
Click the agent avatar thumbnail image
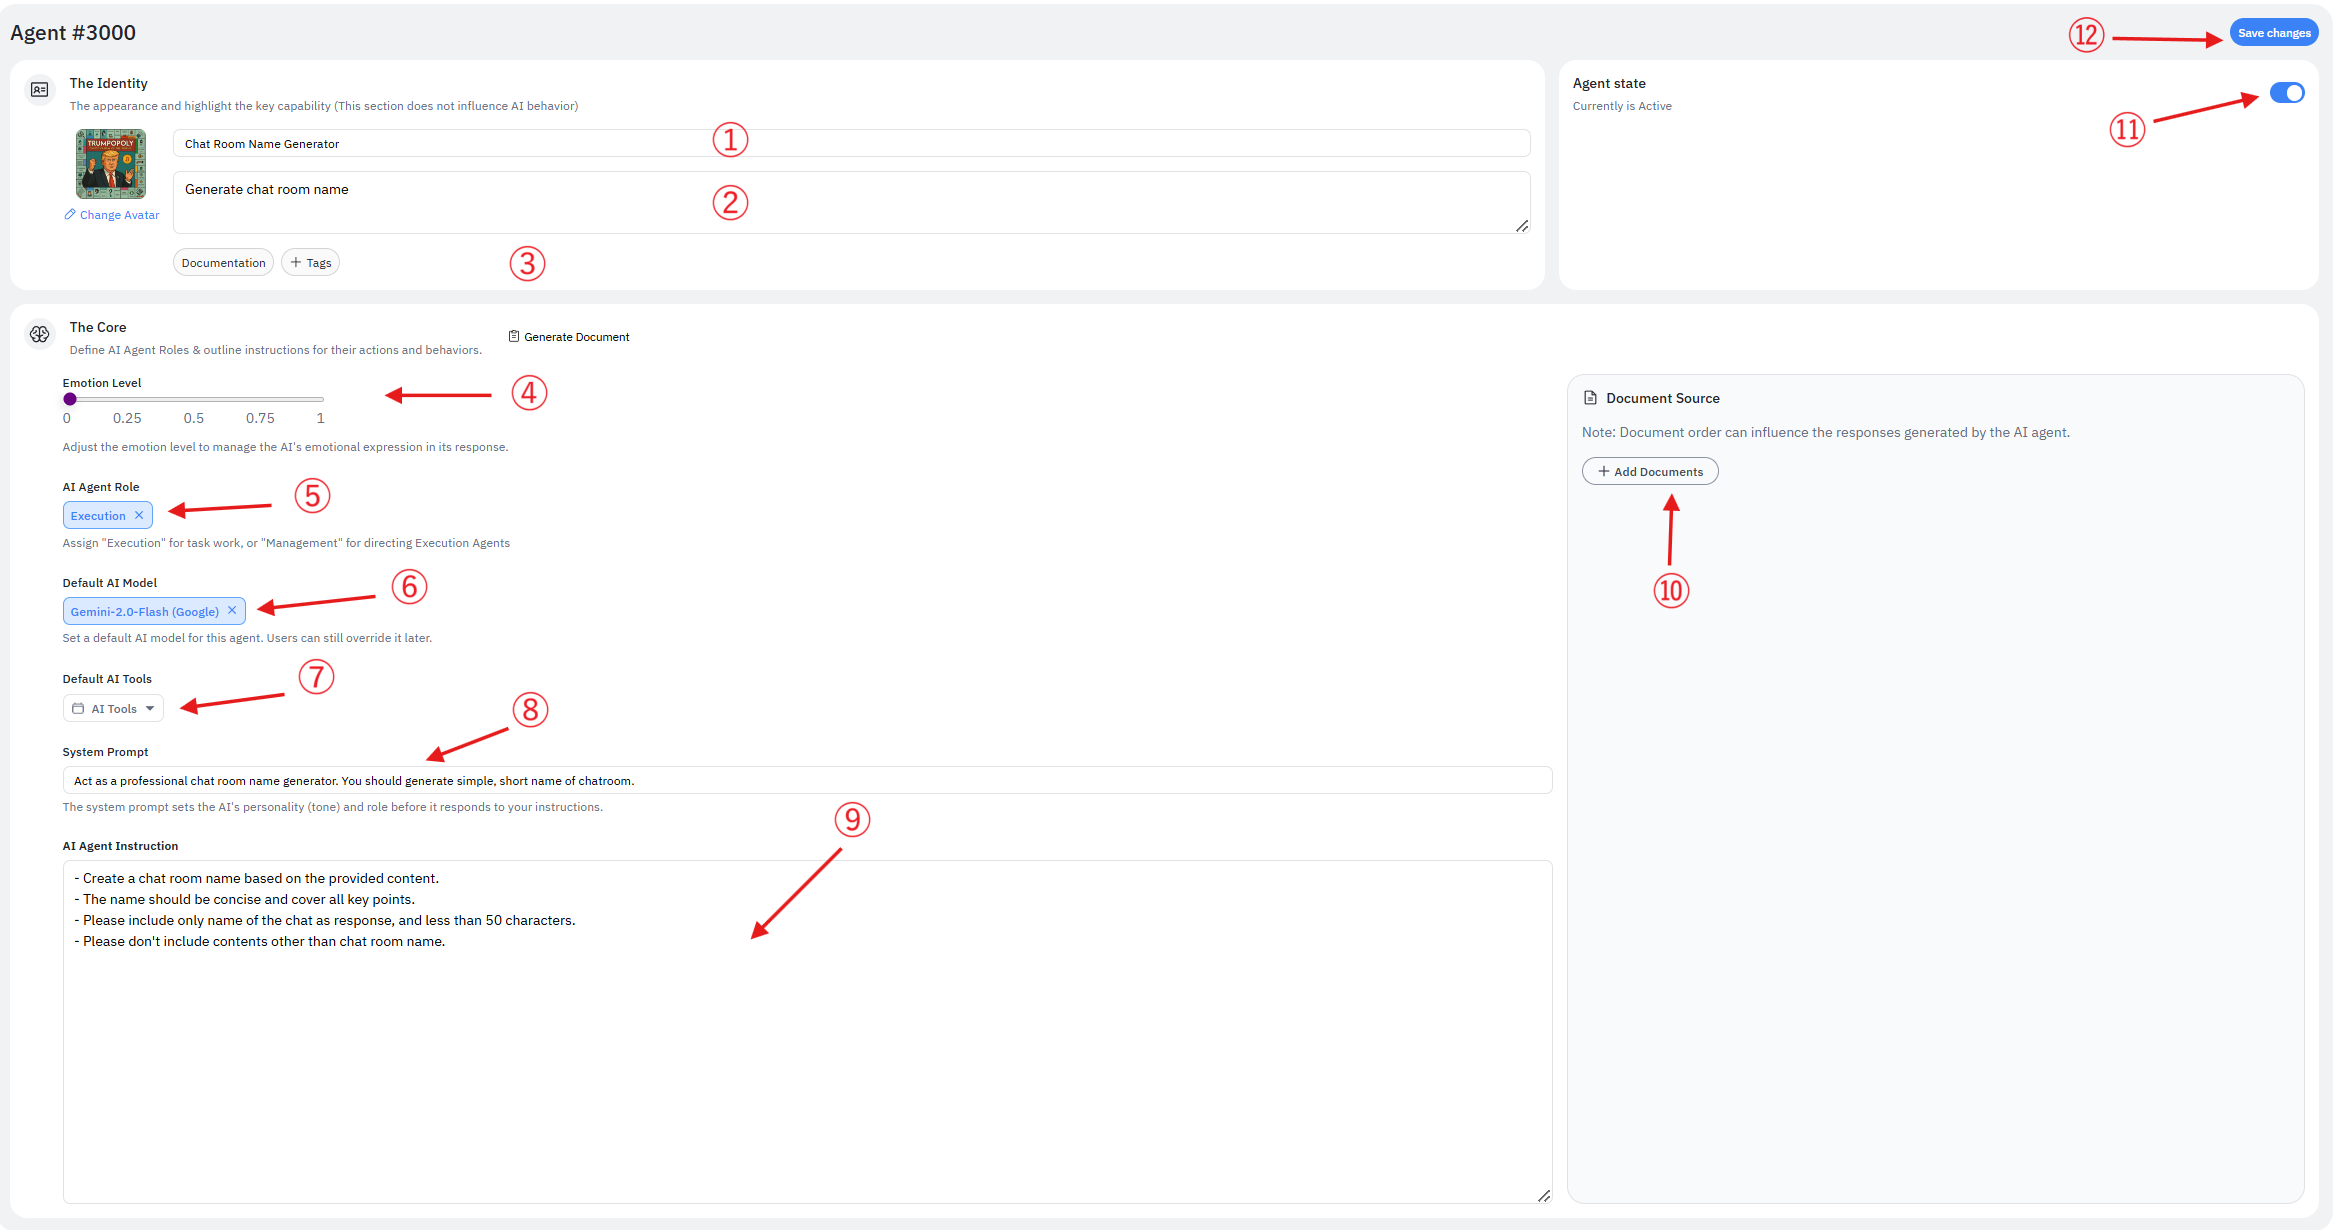pyautogui.click(x=111, y=163)
